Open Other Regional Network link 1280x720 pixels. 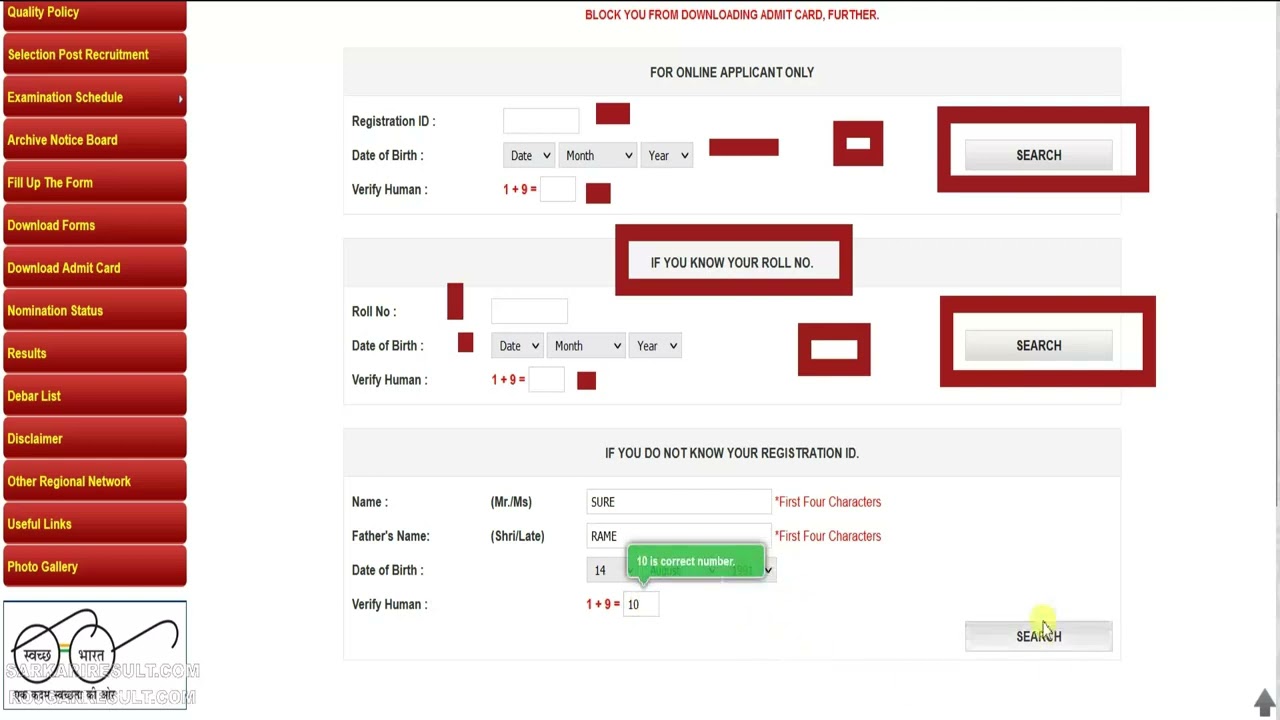(x=94, y=481)
